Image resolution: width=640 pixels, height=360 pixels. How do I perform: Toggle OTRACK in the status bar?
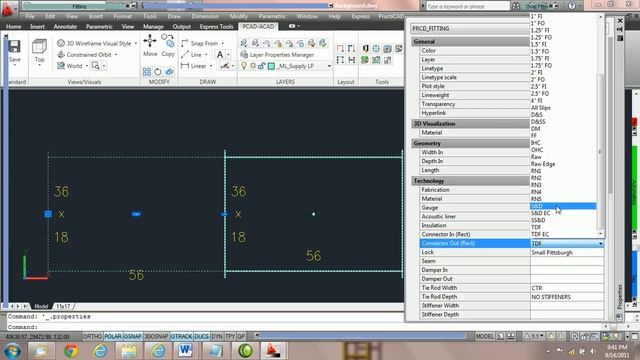pyautogui.click(x=181, y=336)
